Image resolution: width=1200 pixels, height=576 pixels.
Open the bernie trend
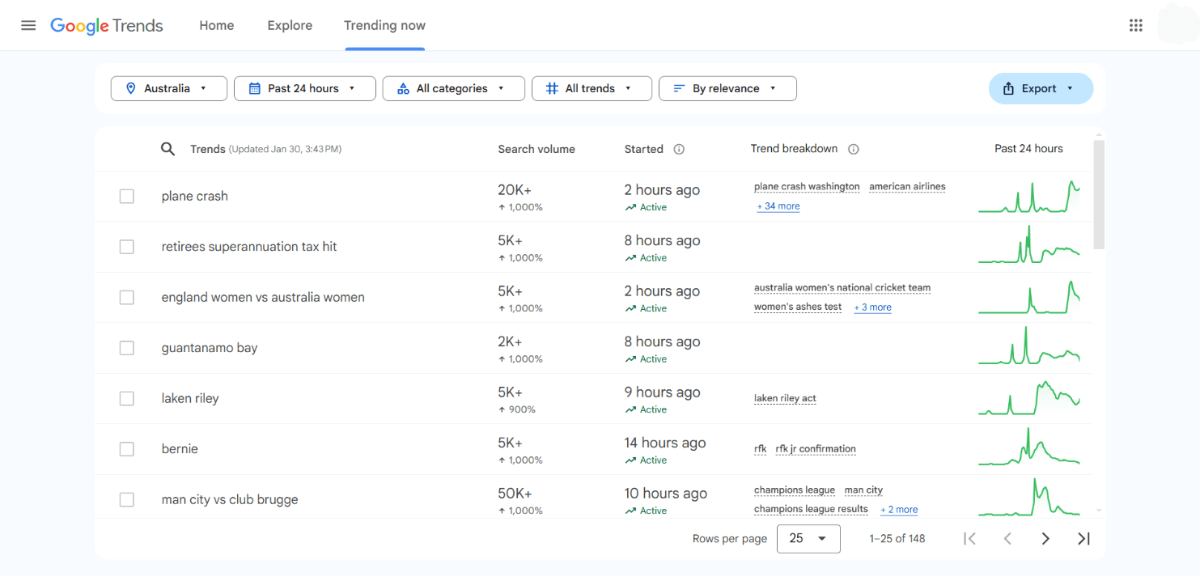tap(180, 449)
